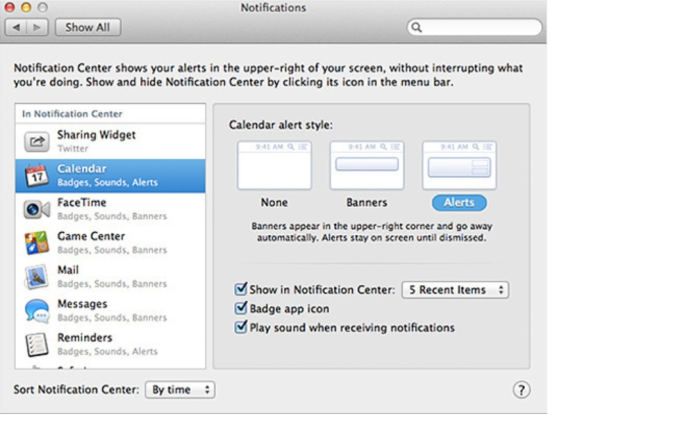Viewport: 700px width, 438px height.
Task: Go back with the left arrow button
Action: pyautogui.click(x=16, y=27)
